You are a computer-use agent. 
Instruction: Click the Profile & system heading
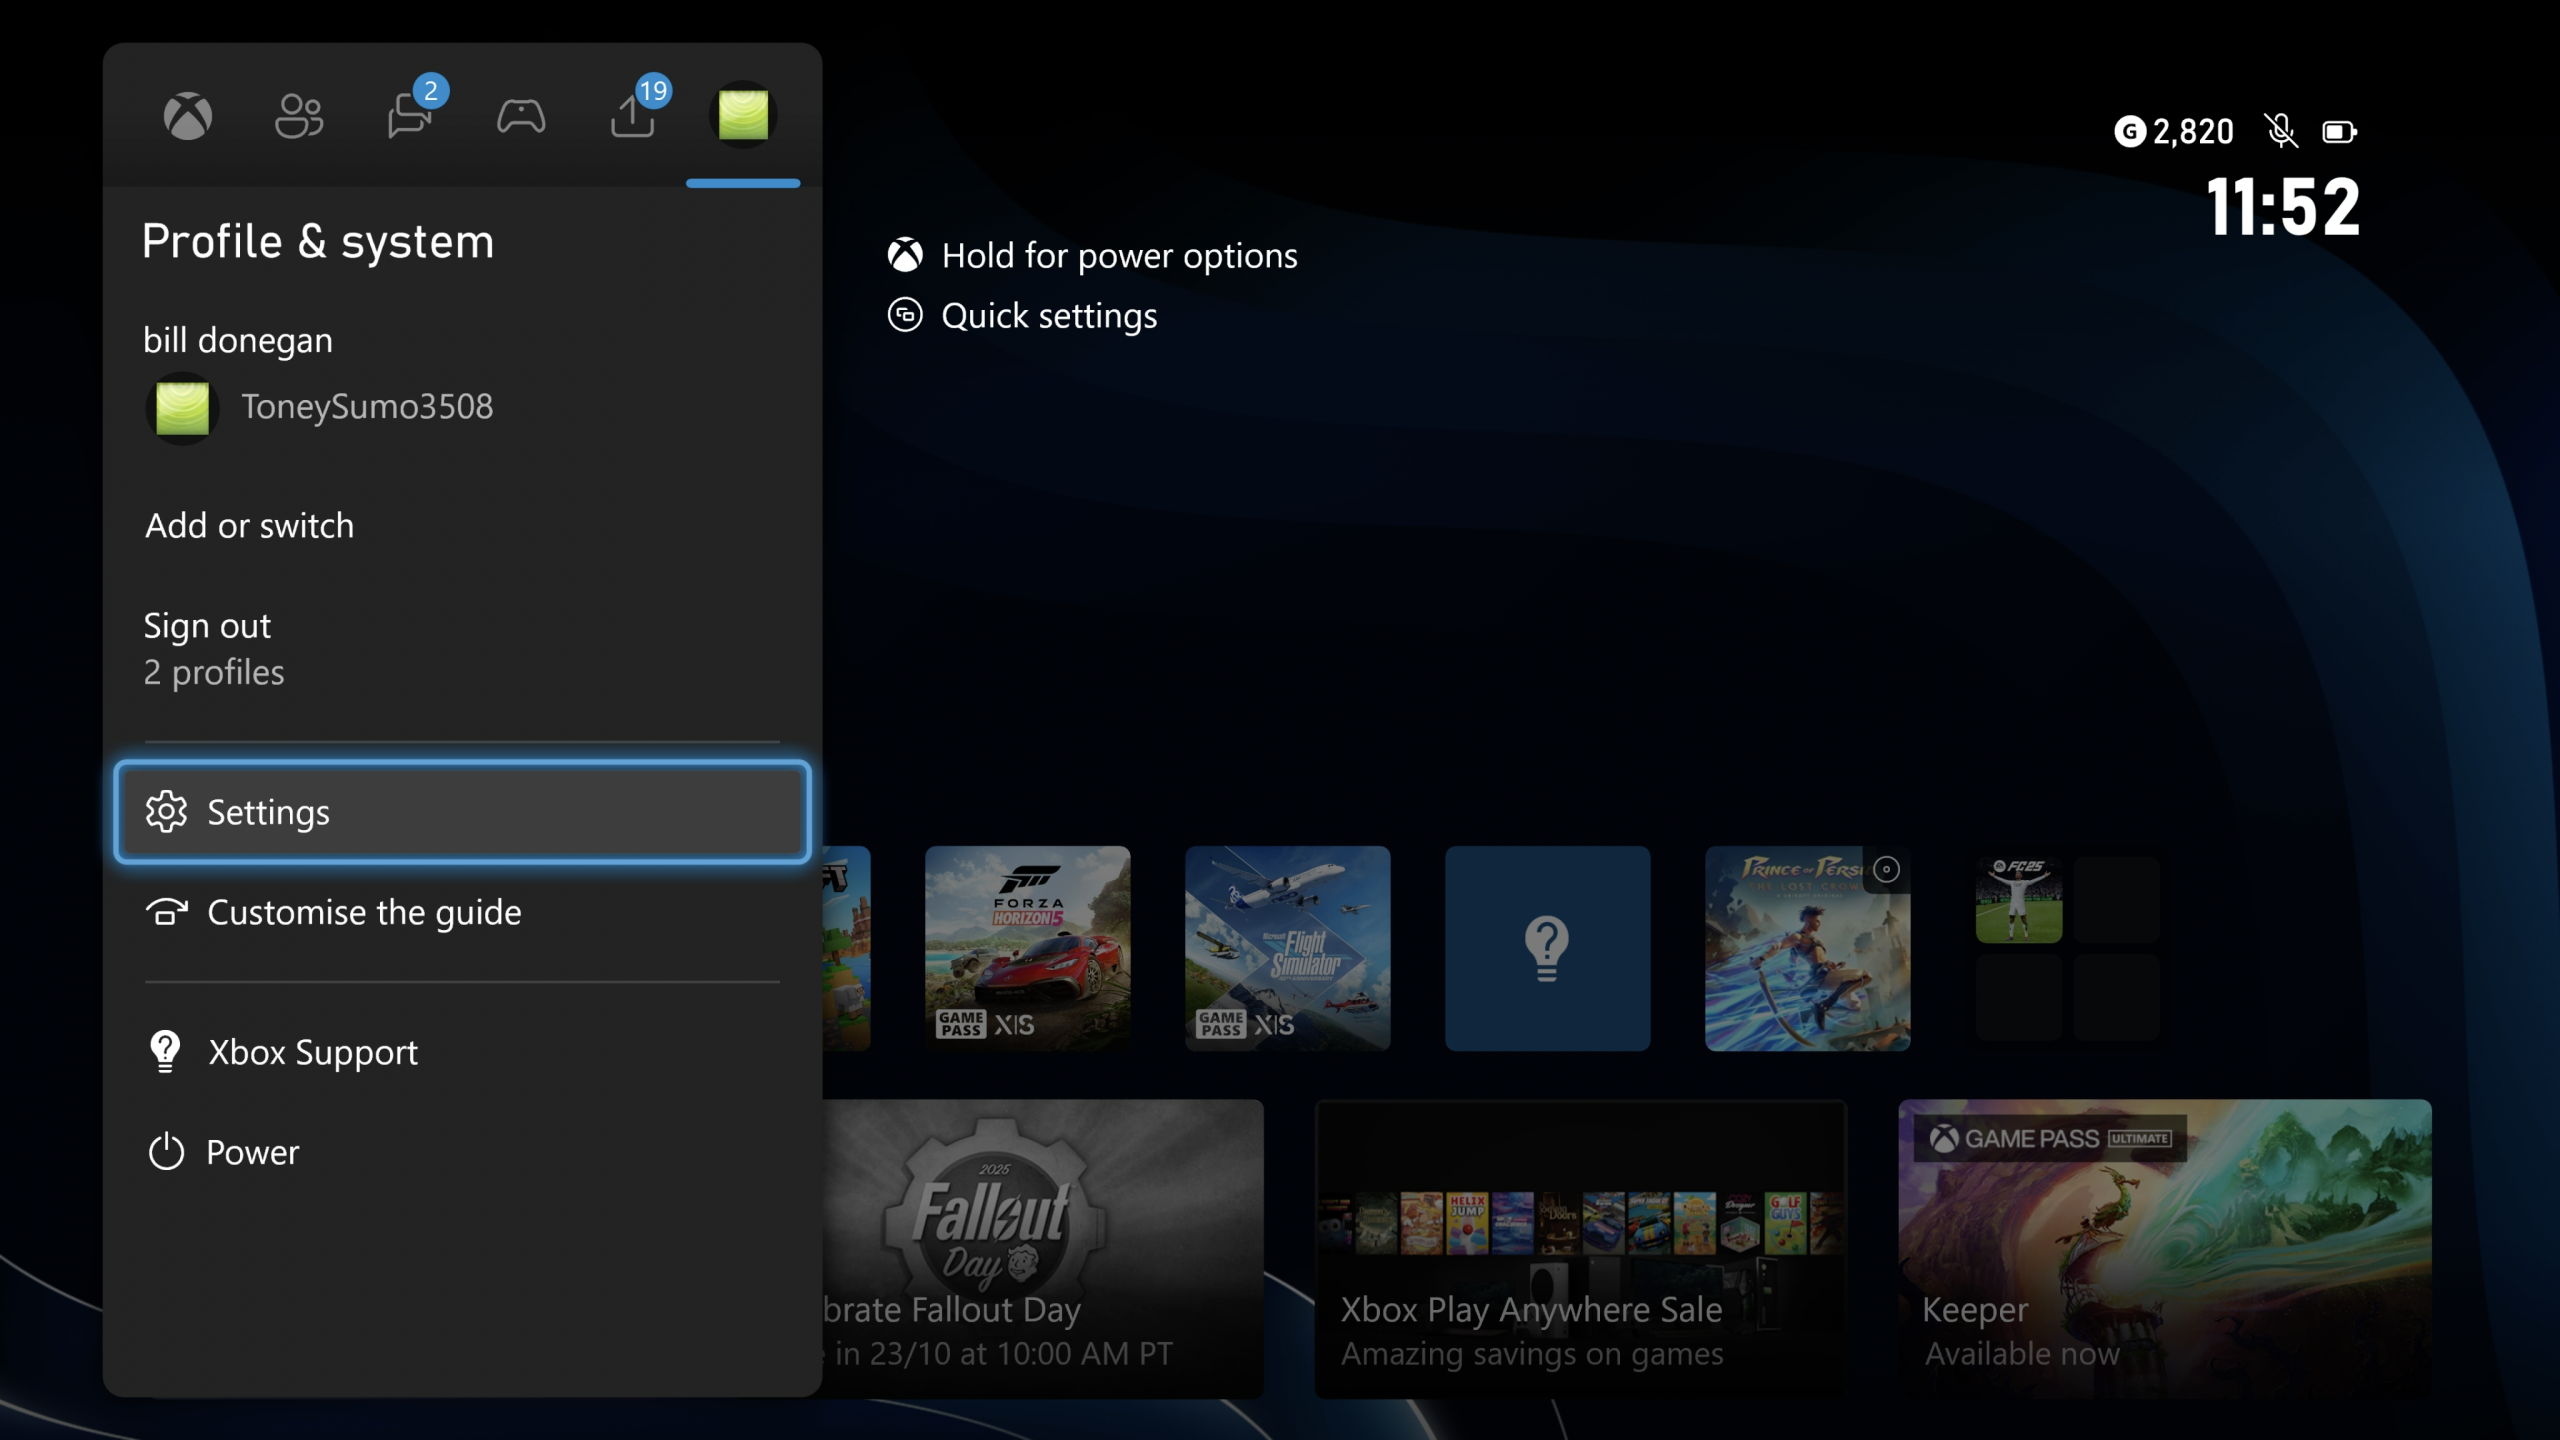318,242
